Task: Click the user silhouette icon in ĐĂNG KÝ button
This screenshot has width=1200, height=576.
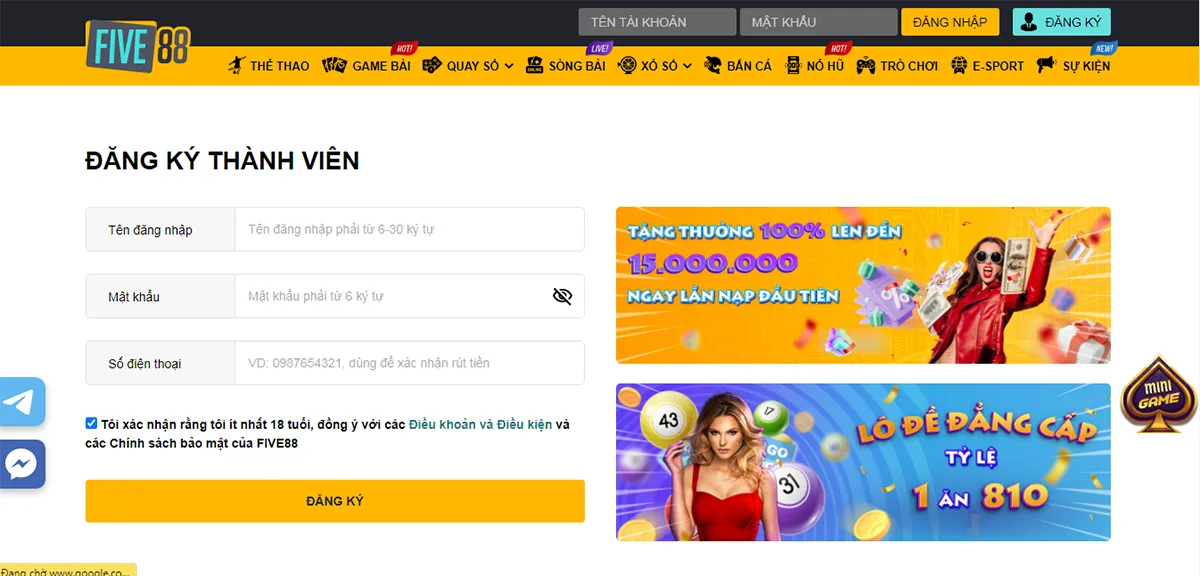Action: point(1028,22)
